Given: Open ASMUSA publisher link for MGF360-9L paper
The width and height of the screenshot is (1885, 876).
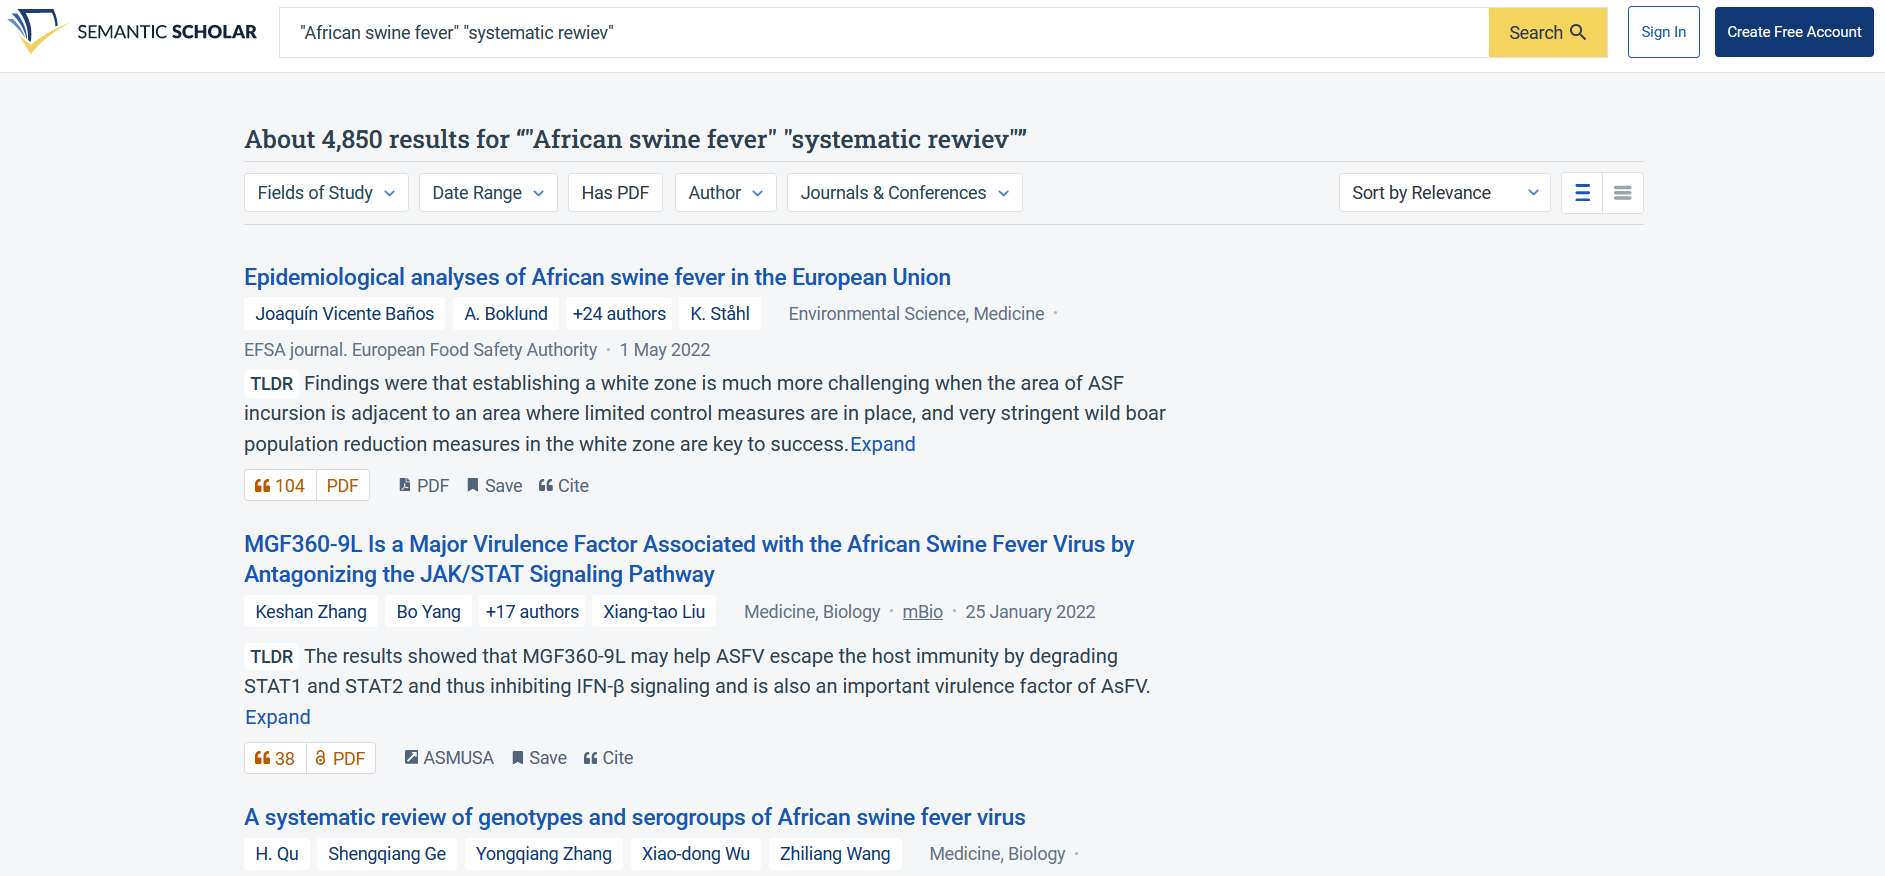Looking at the screenshot, I should click(449, 758).
